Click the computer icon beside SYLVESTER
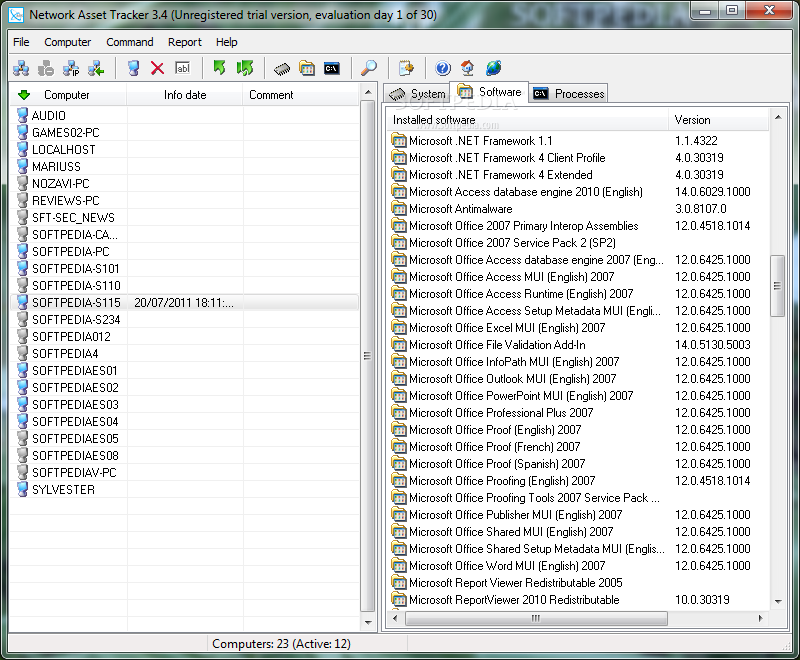 [x=22, y=489]
